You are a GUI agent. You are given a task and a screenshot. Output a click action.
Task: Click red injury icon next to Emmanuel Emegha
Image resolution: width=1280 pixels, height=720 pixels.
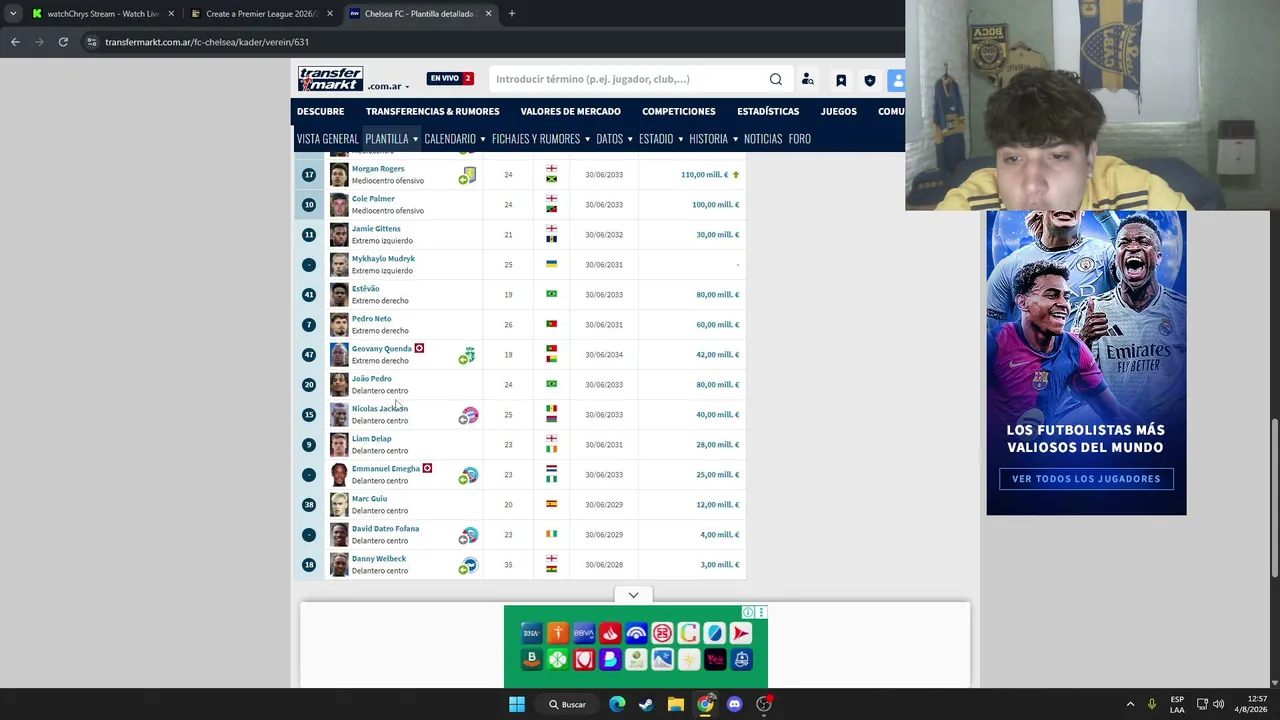point(427,468)
